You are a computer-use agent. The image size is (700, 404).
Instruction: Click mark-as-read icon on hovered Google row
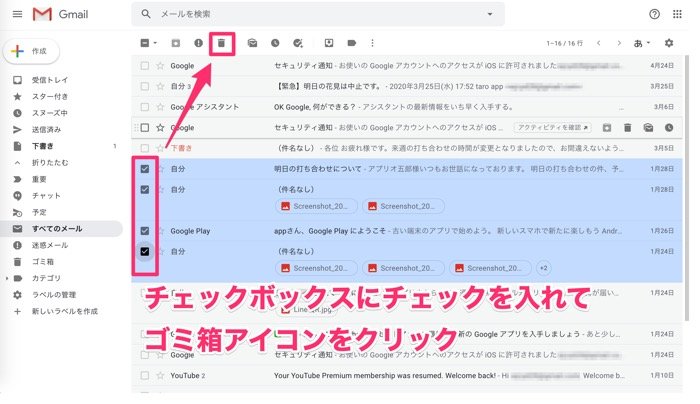click(x=648, y=128)
